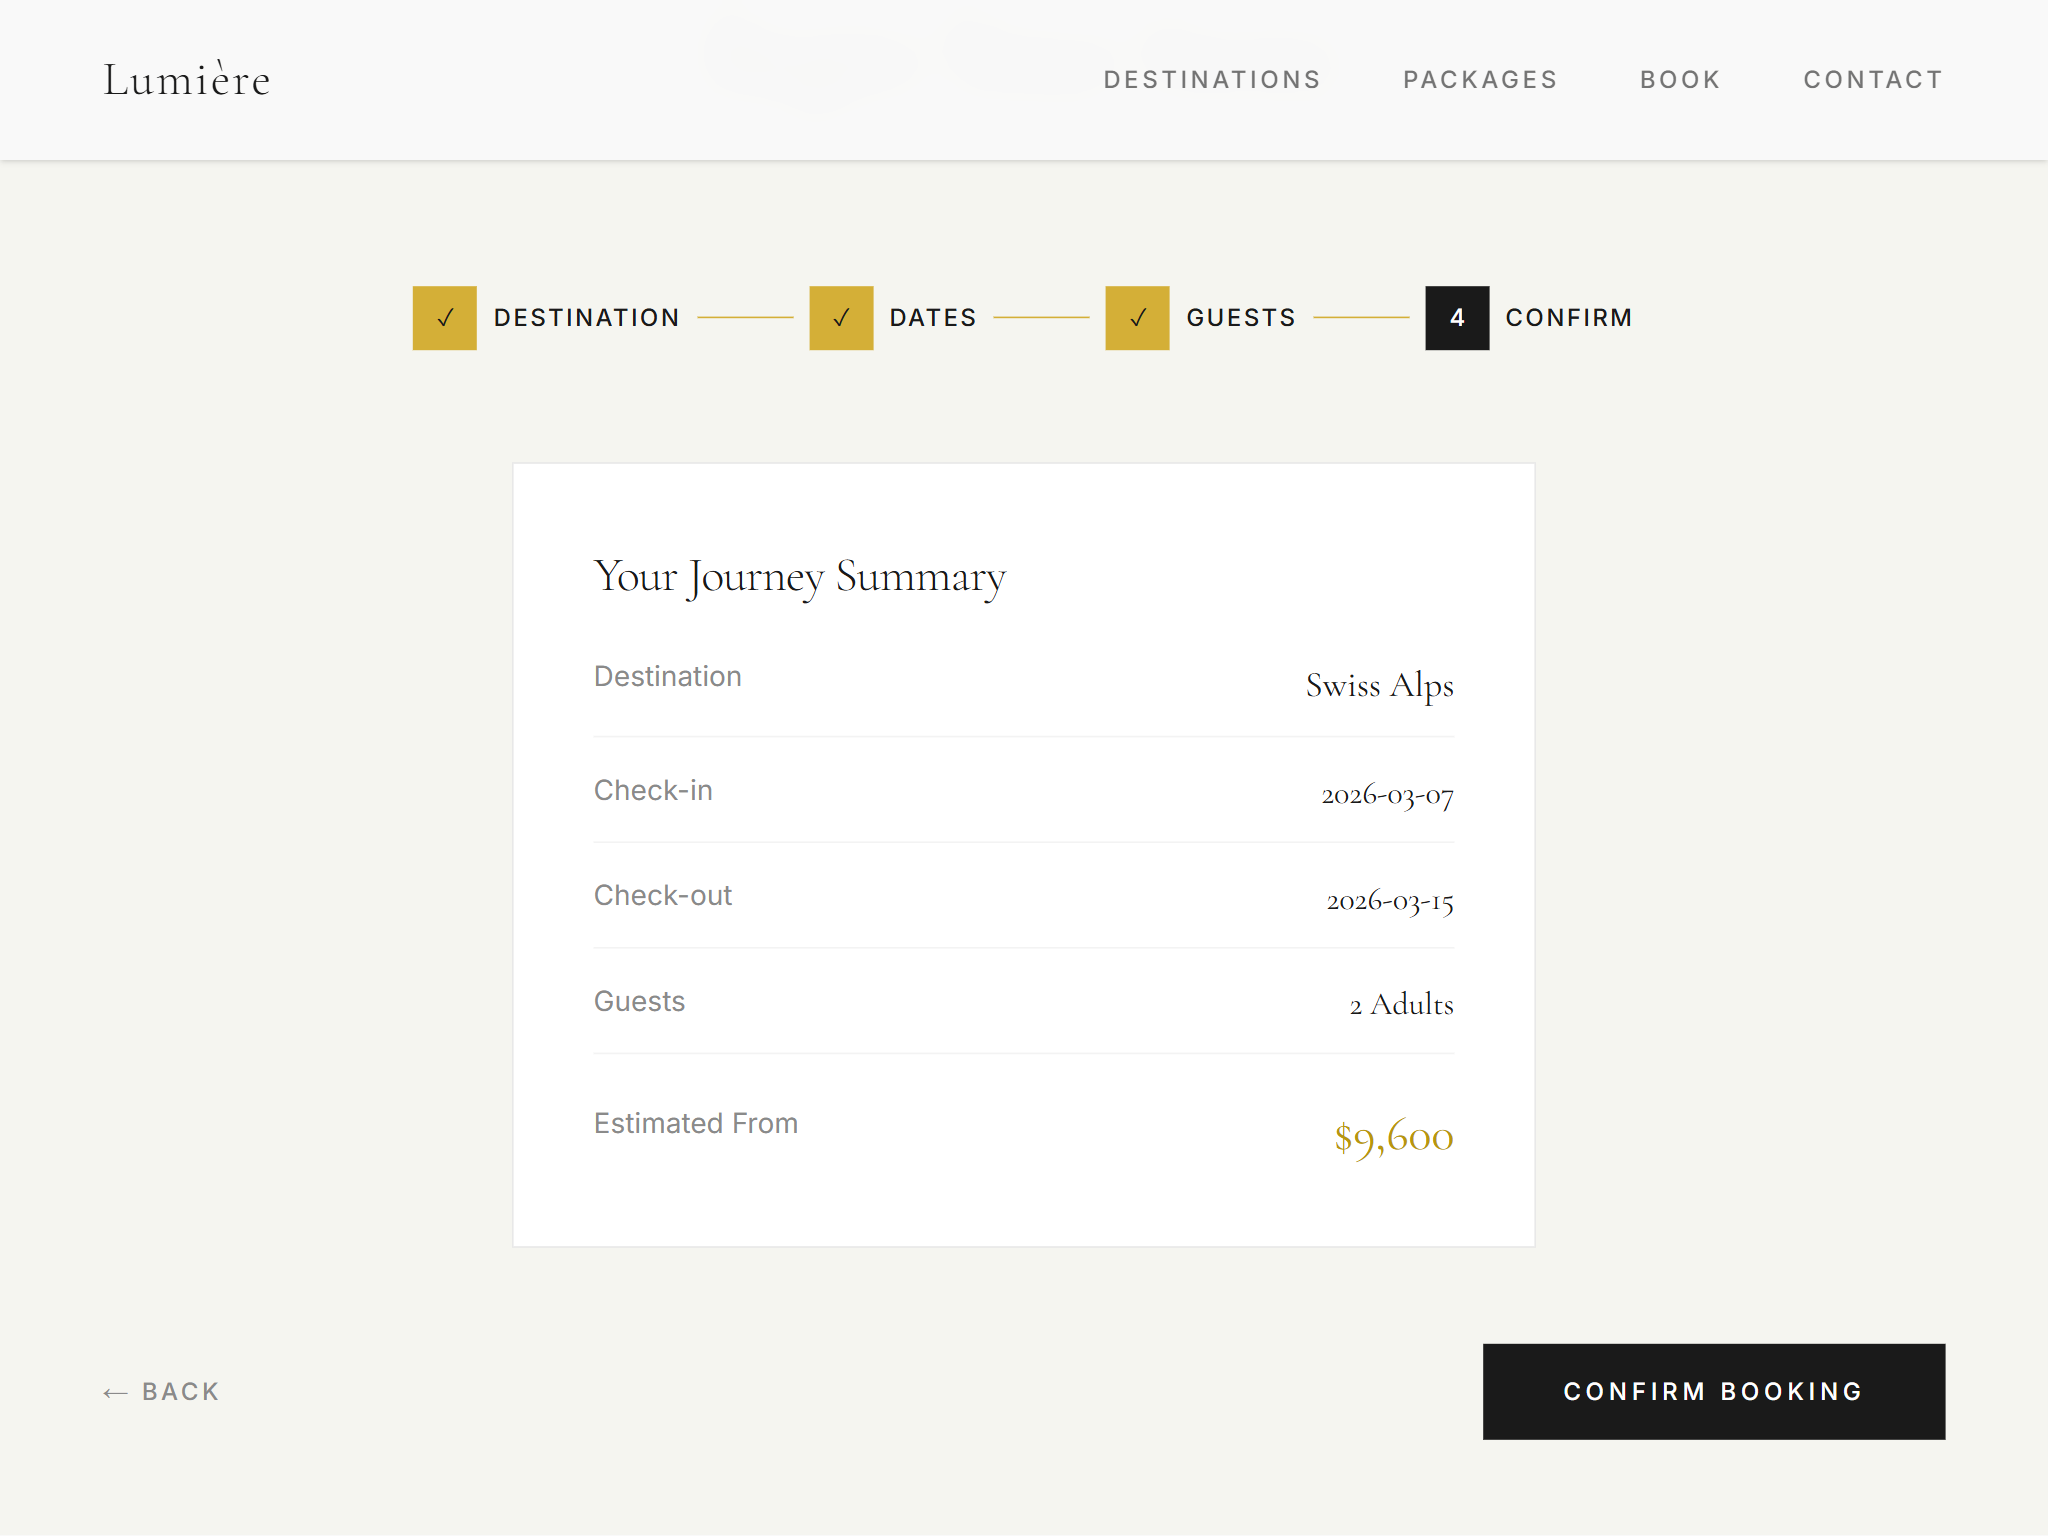The width and height of the screenshot is (2048, 1536).
Task: Click the Lumière logo
Action: click(x=187, y=80)
